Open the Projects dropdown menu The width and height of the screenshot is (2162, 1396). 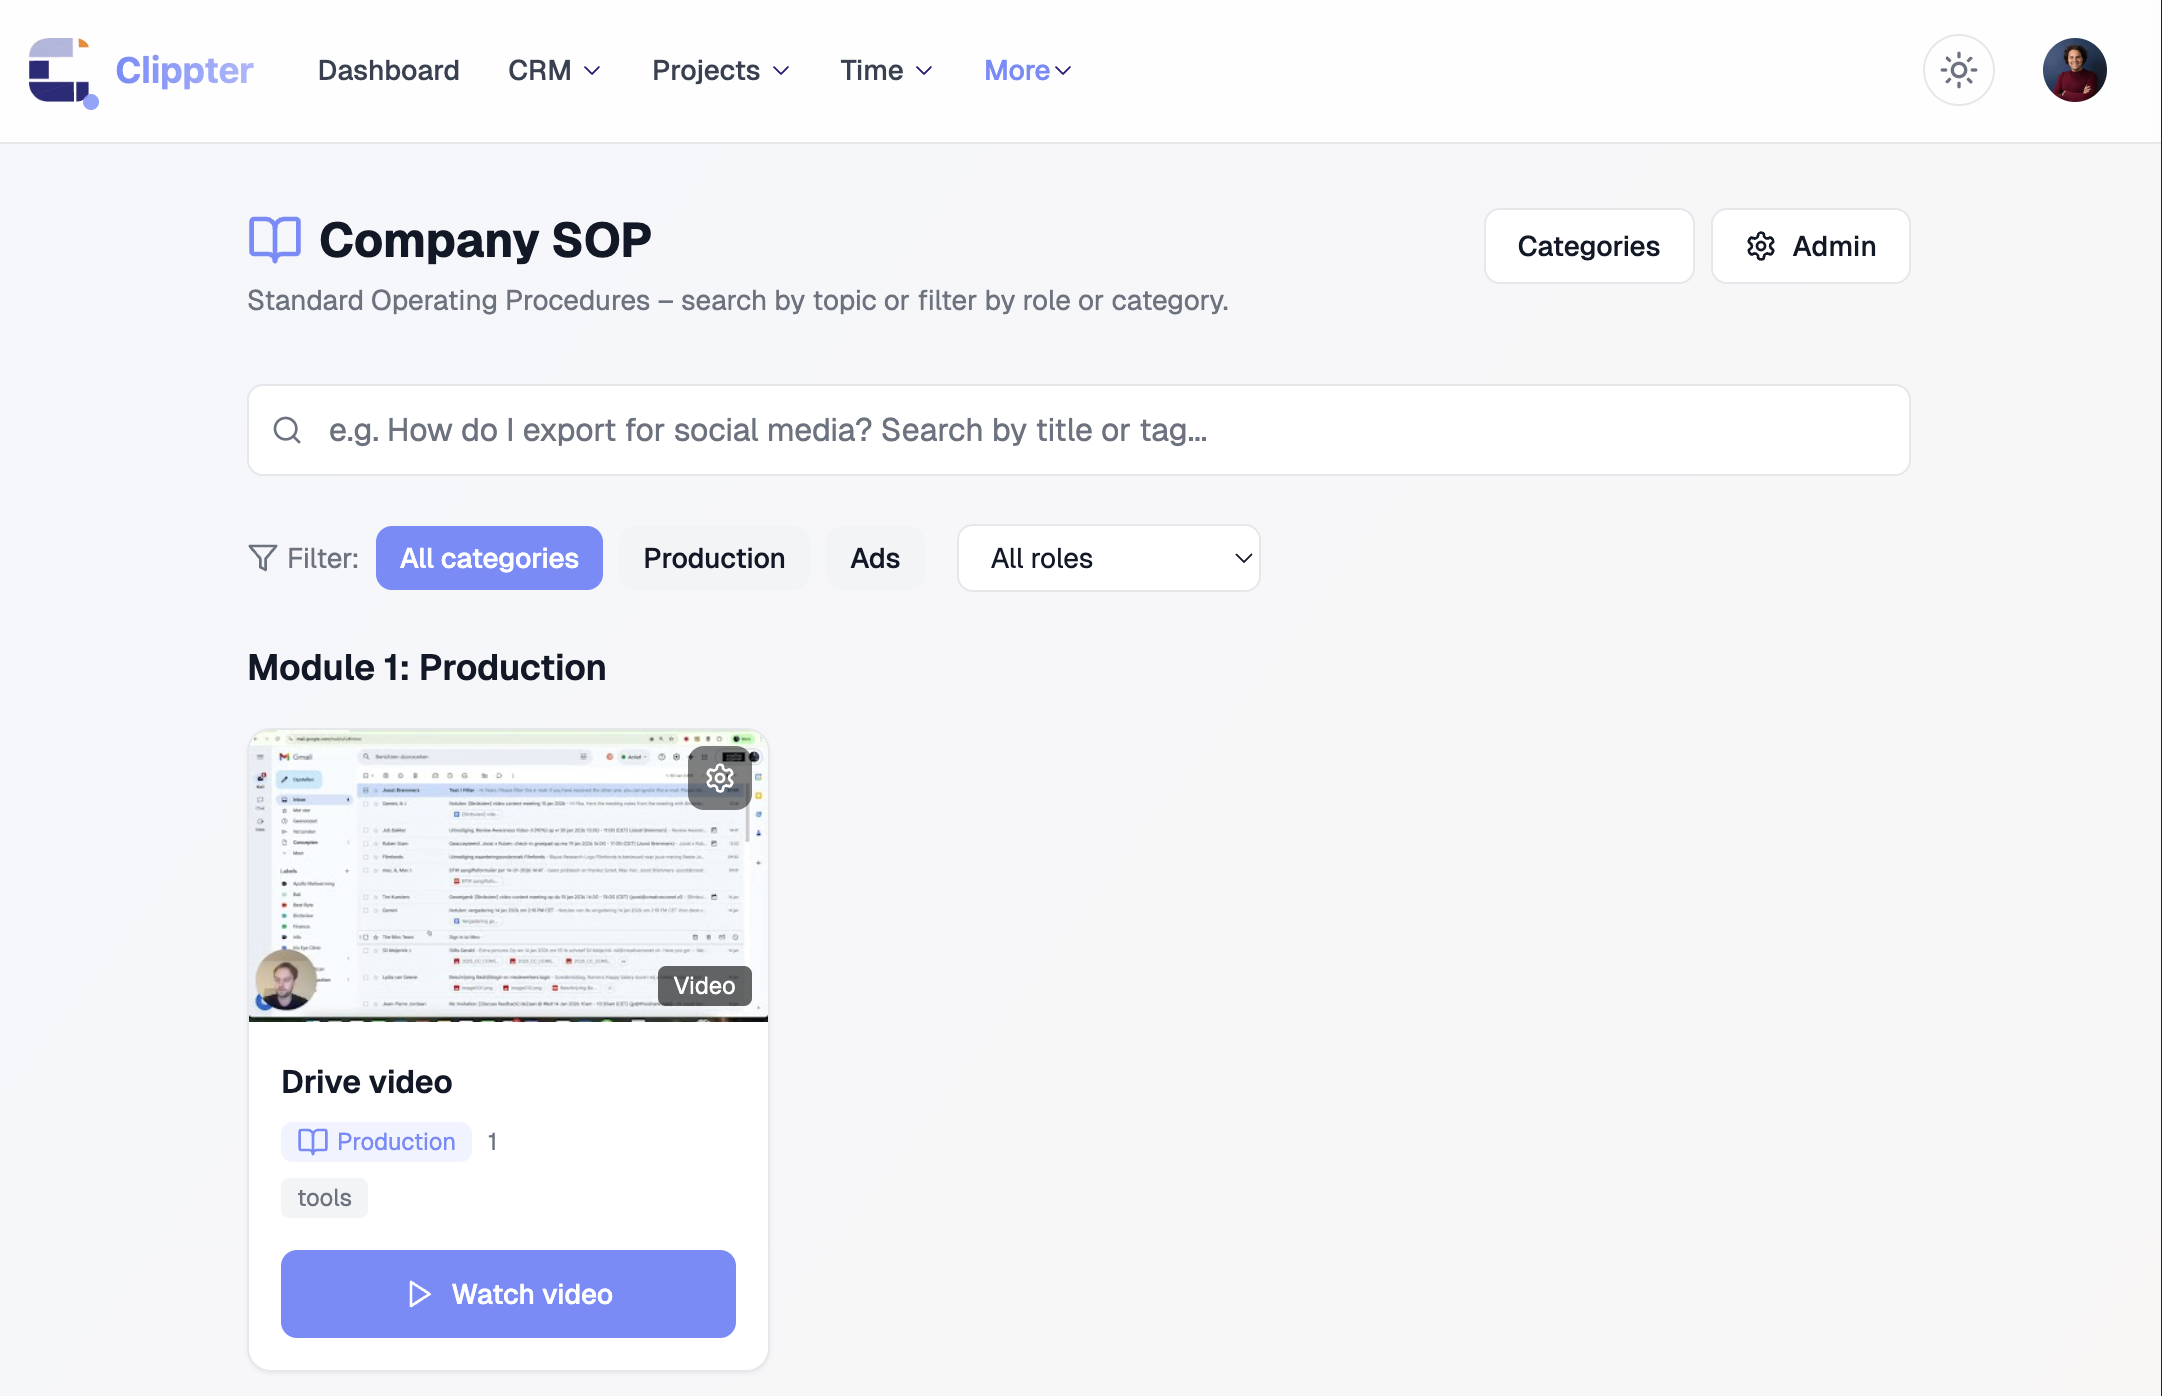[720, 70]
